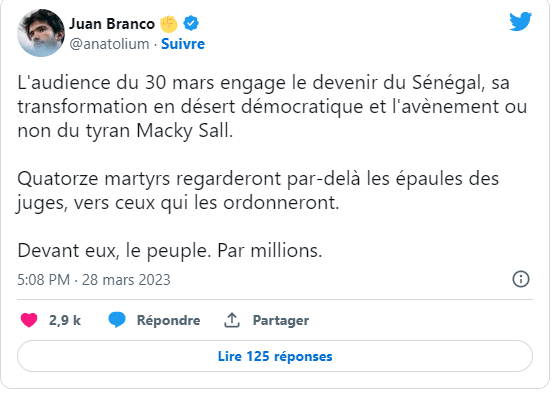Follow the account via Suivre

183,44
